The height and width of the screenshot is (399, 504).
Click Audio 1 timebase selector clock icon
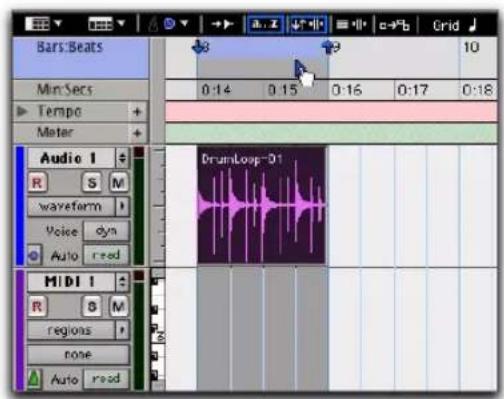[x=34, y=255]
